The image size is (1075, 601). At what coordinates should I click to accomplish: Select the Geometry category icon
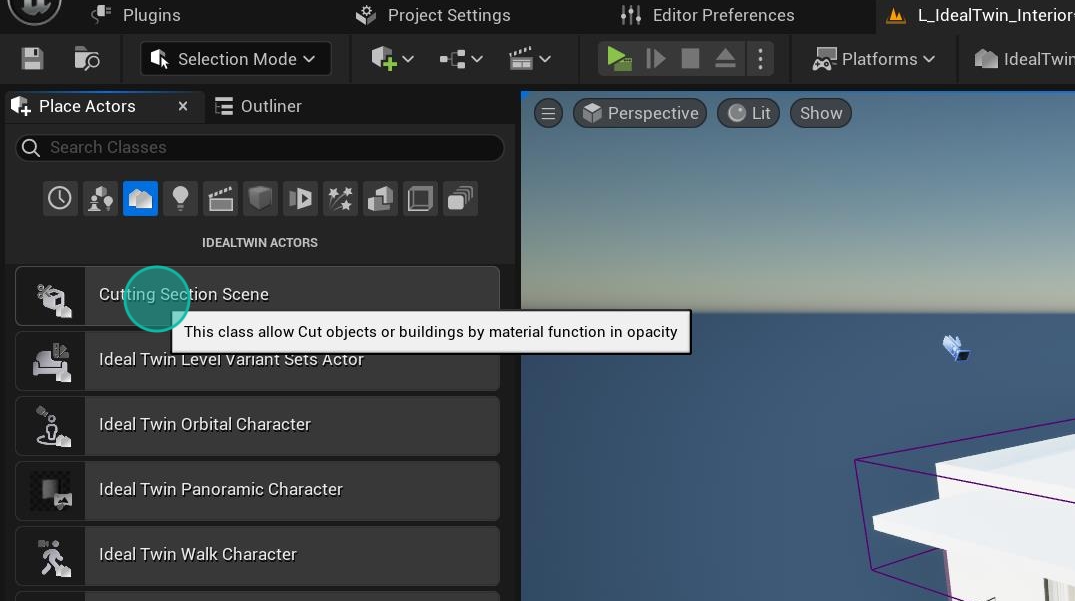(x=381, y=199)
